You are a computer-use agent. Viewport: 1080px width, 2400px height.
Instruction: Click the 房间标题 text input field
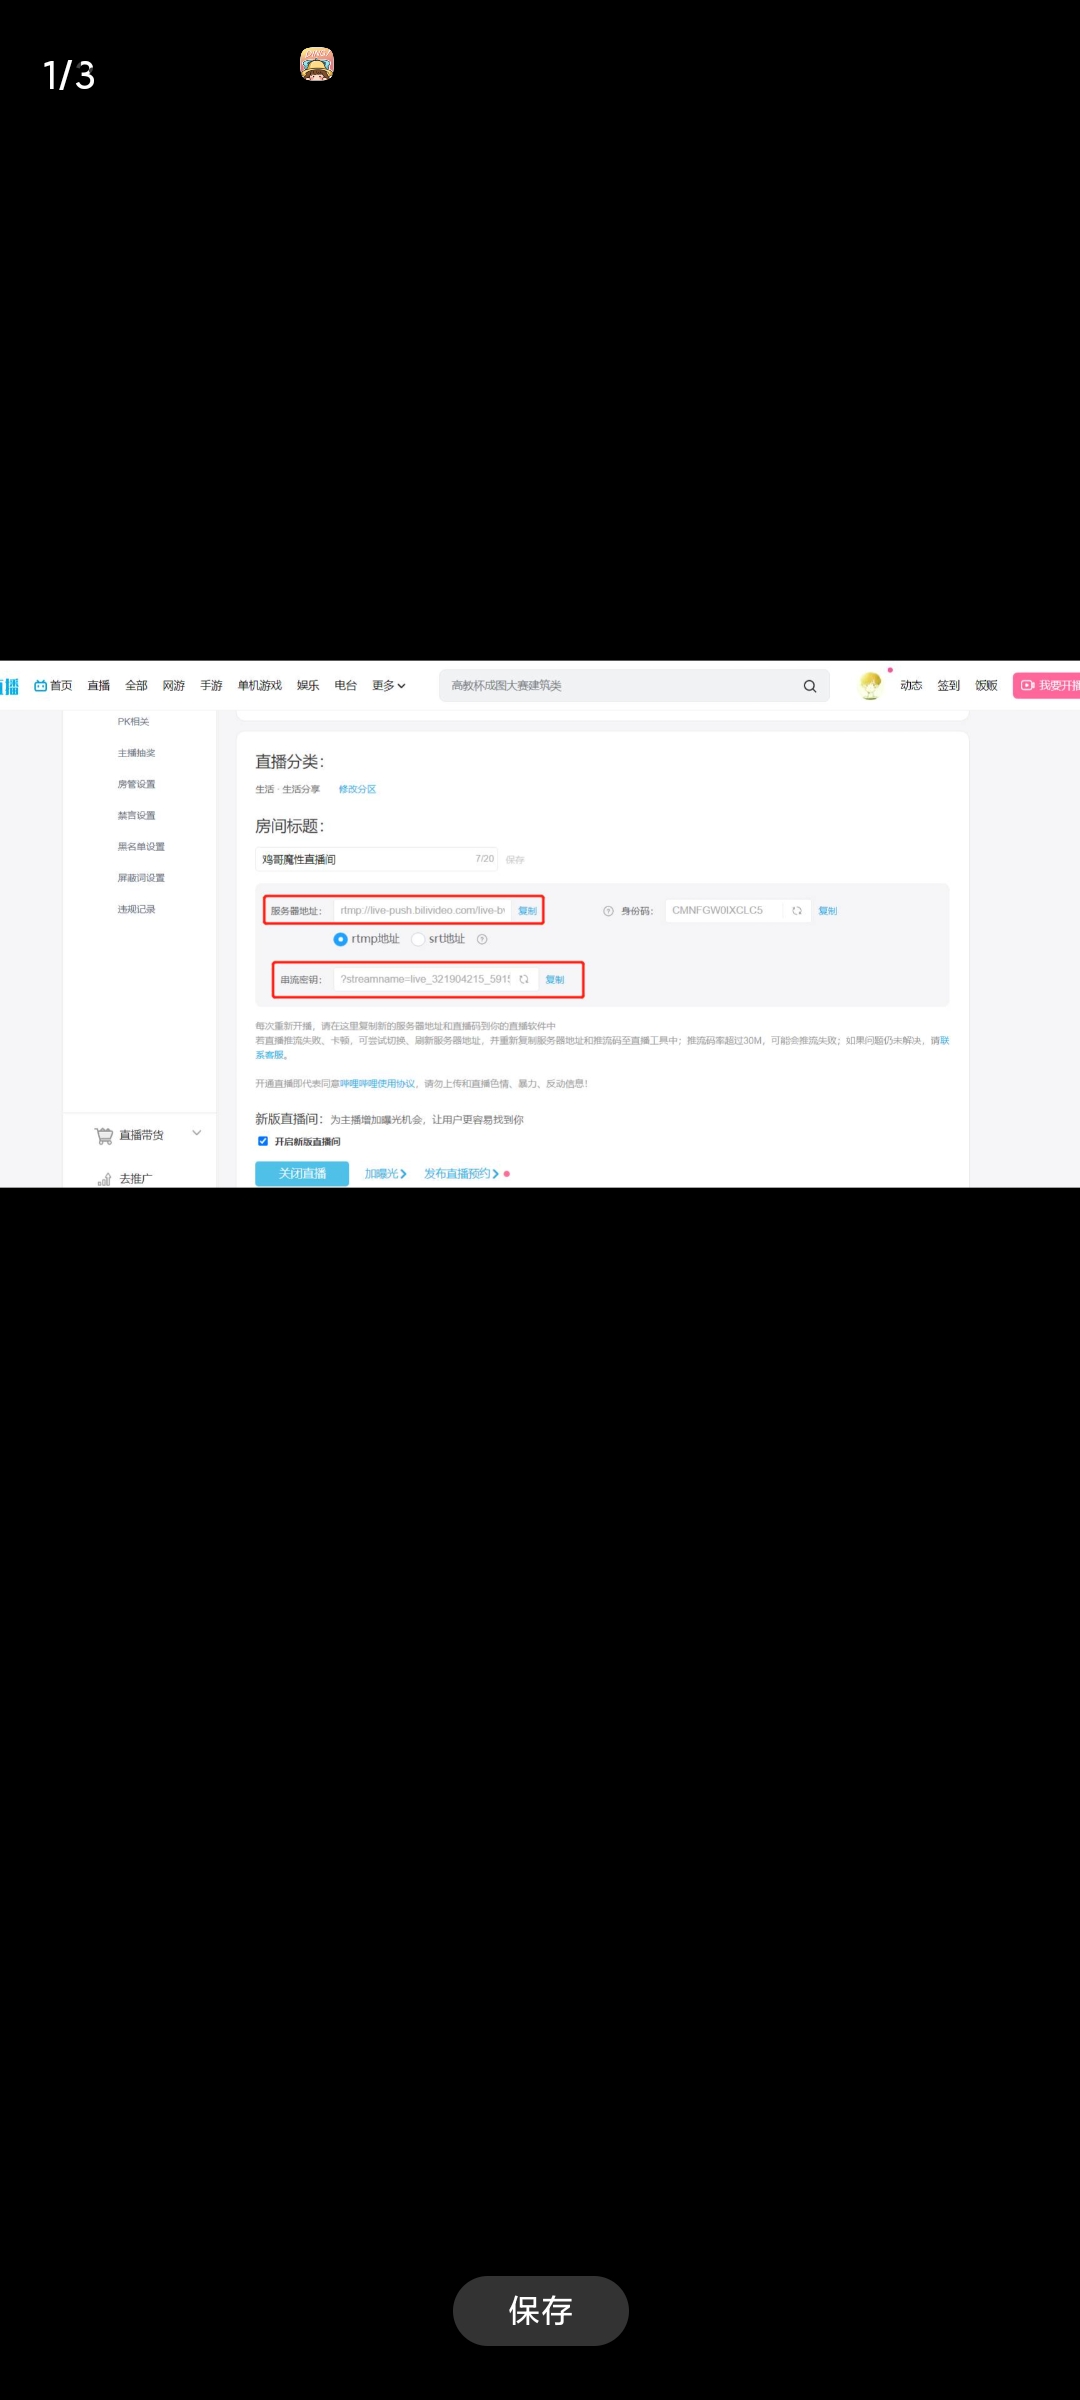(x=365, y=859)
